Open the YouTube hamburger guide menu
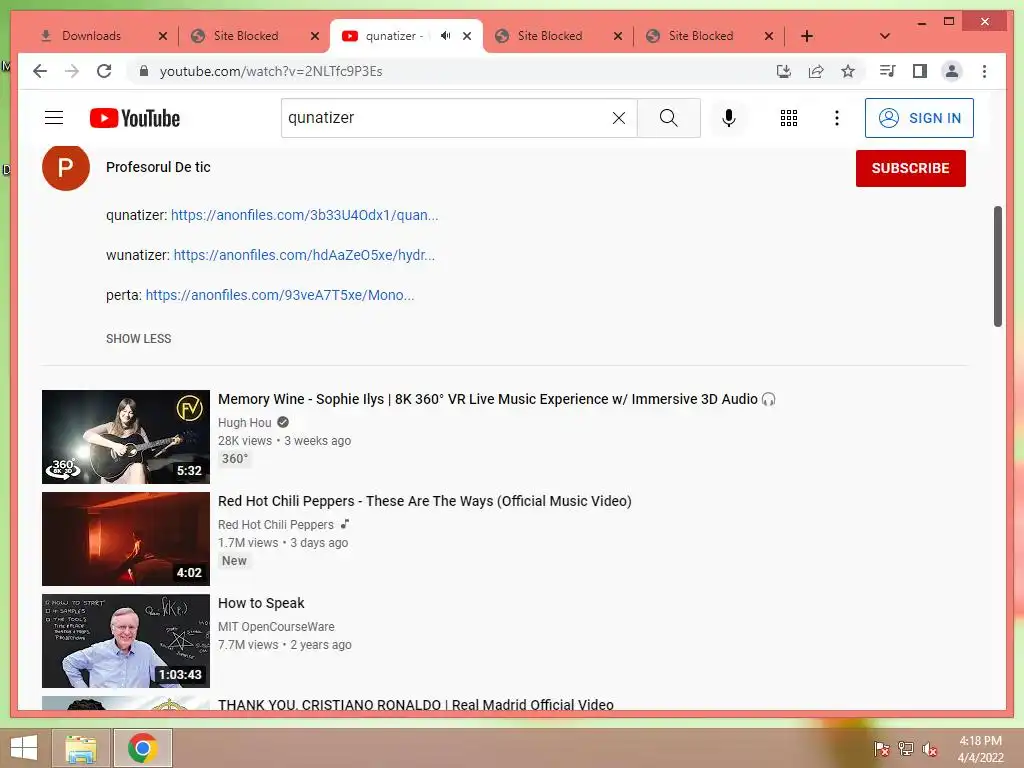Viewport: 1024px width, 768px height. [x=54, y=118]
